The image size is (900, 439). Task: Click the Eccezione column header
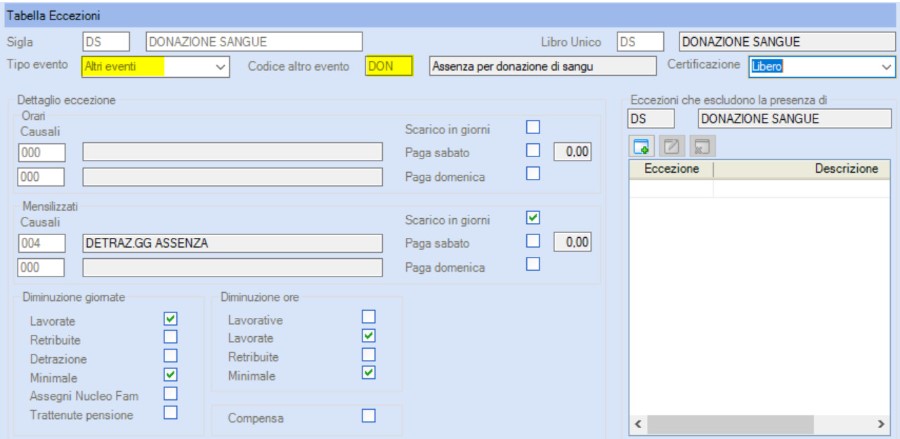[x=672, y=169]
